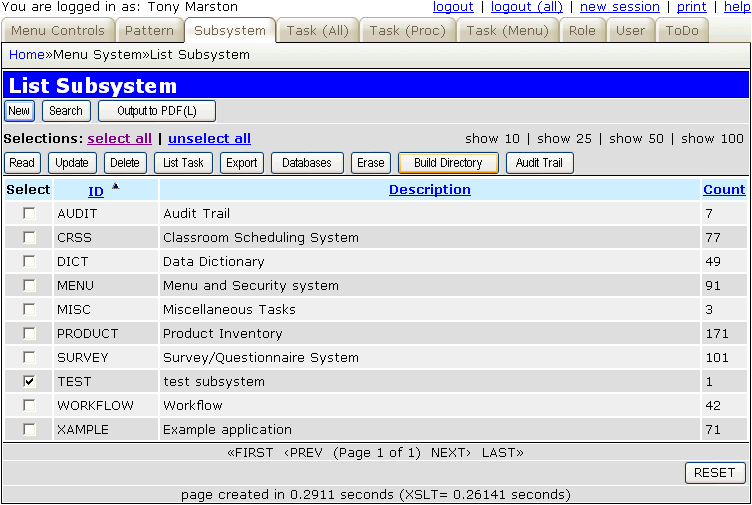The image size is (752, 505).
Task: Click the select all link
Action: 120,139
